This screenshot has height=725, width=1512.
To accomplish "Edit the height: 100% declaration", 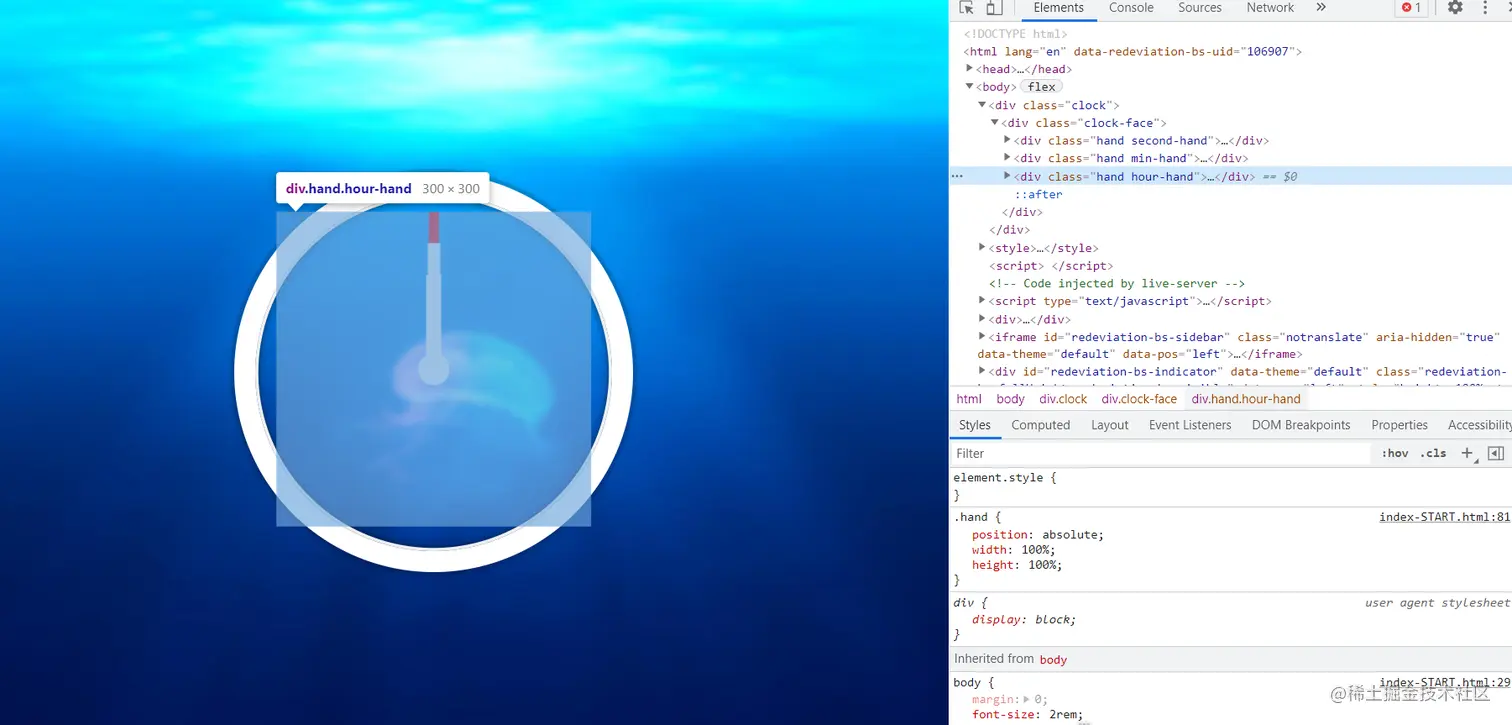I will 1016,565.
